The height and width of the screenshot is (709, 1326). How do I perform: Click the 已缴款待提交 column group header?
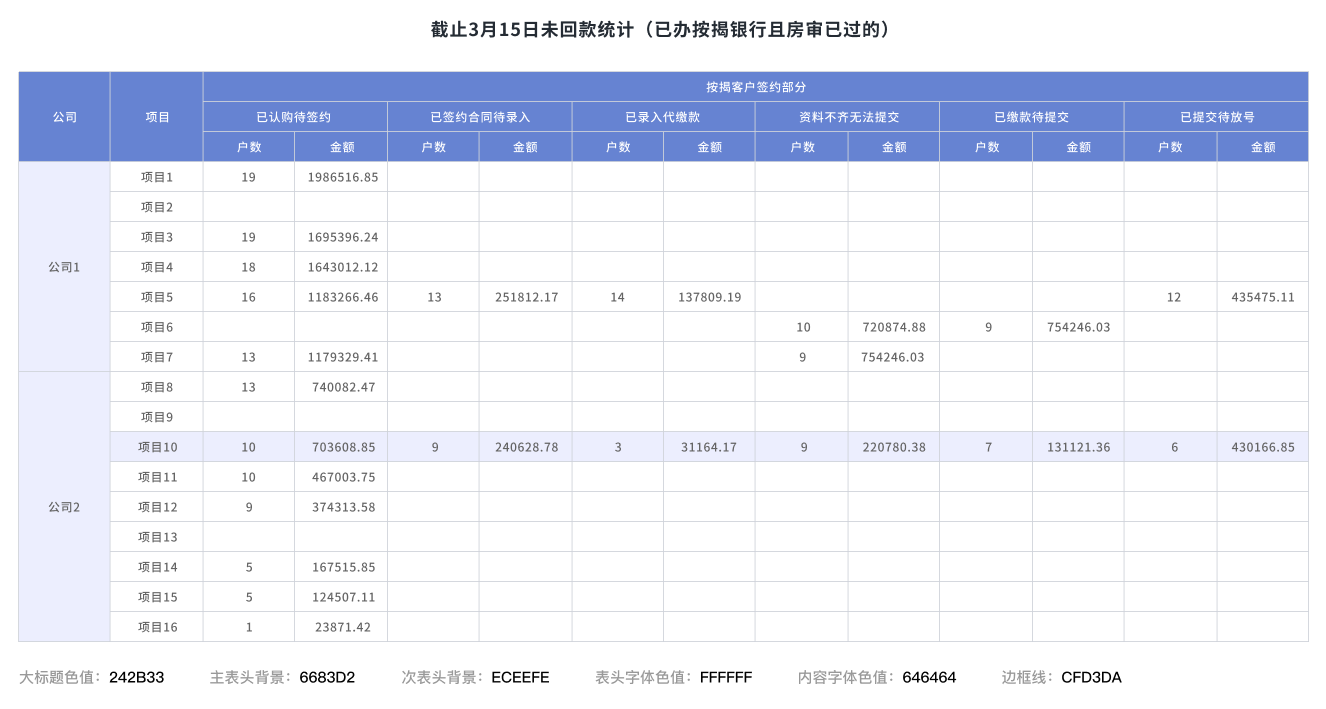(x=1032, y=117)
